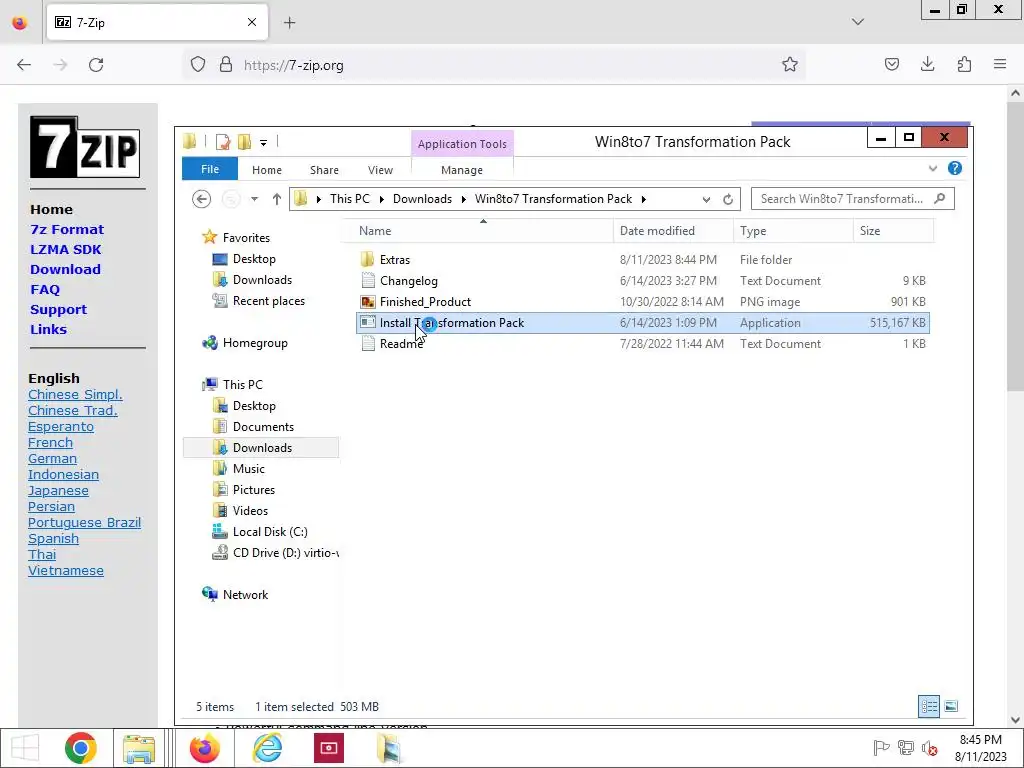Switch to Details view icon
The height and width of the screenshot is (768, 1024).
(x=929, y=706)
